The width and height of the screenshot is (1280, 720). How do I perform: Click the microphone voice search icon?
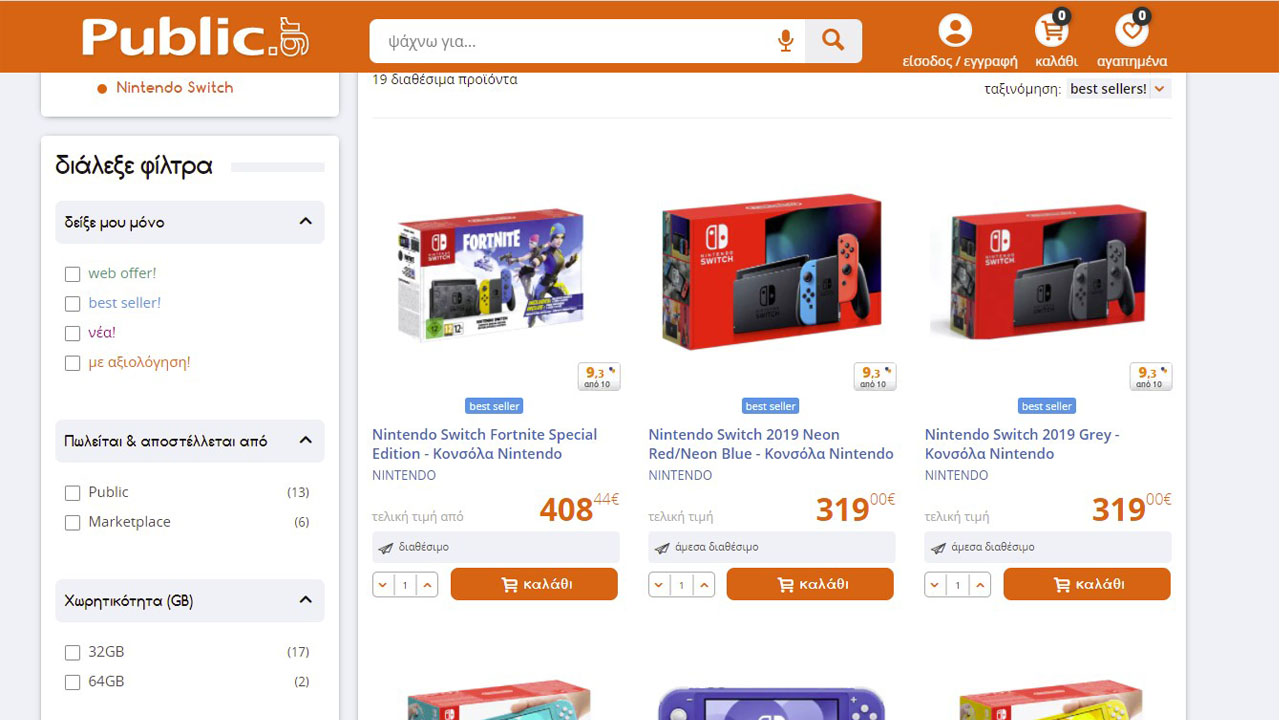coord(785,41)
